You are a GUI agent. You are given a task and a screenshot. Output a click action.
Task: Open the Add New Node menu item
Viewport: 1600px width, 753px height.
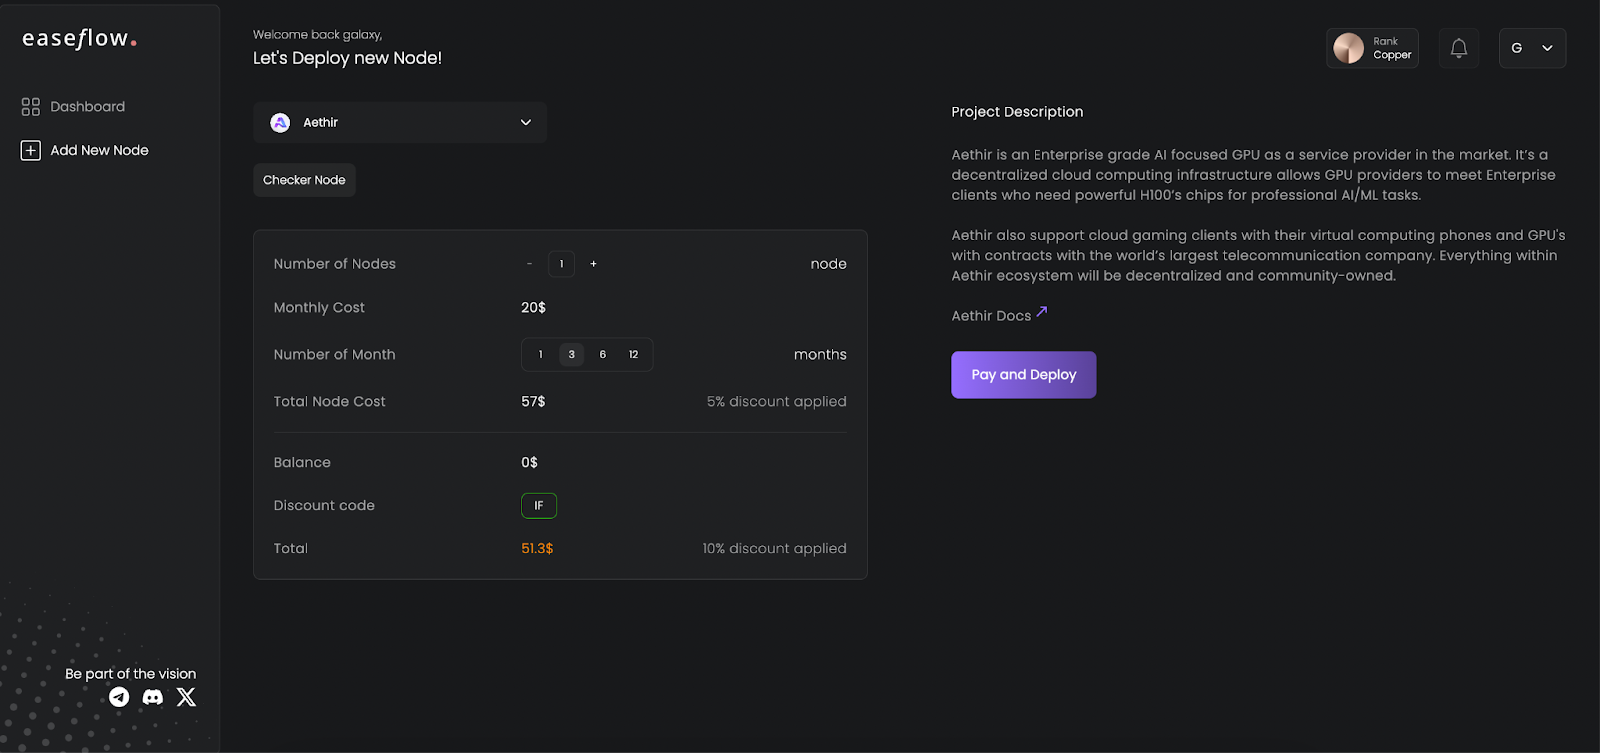point(85,150)
